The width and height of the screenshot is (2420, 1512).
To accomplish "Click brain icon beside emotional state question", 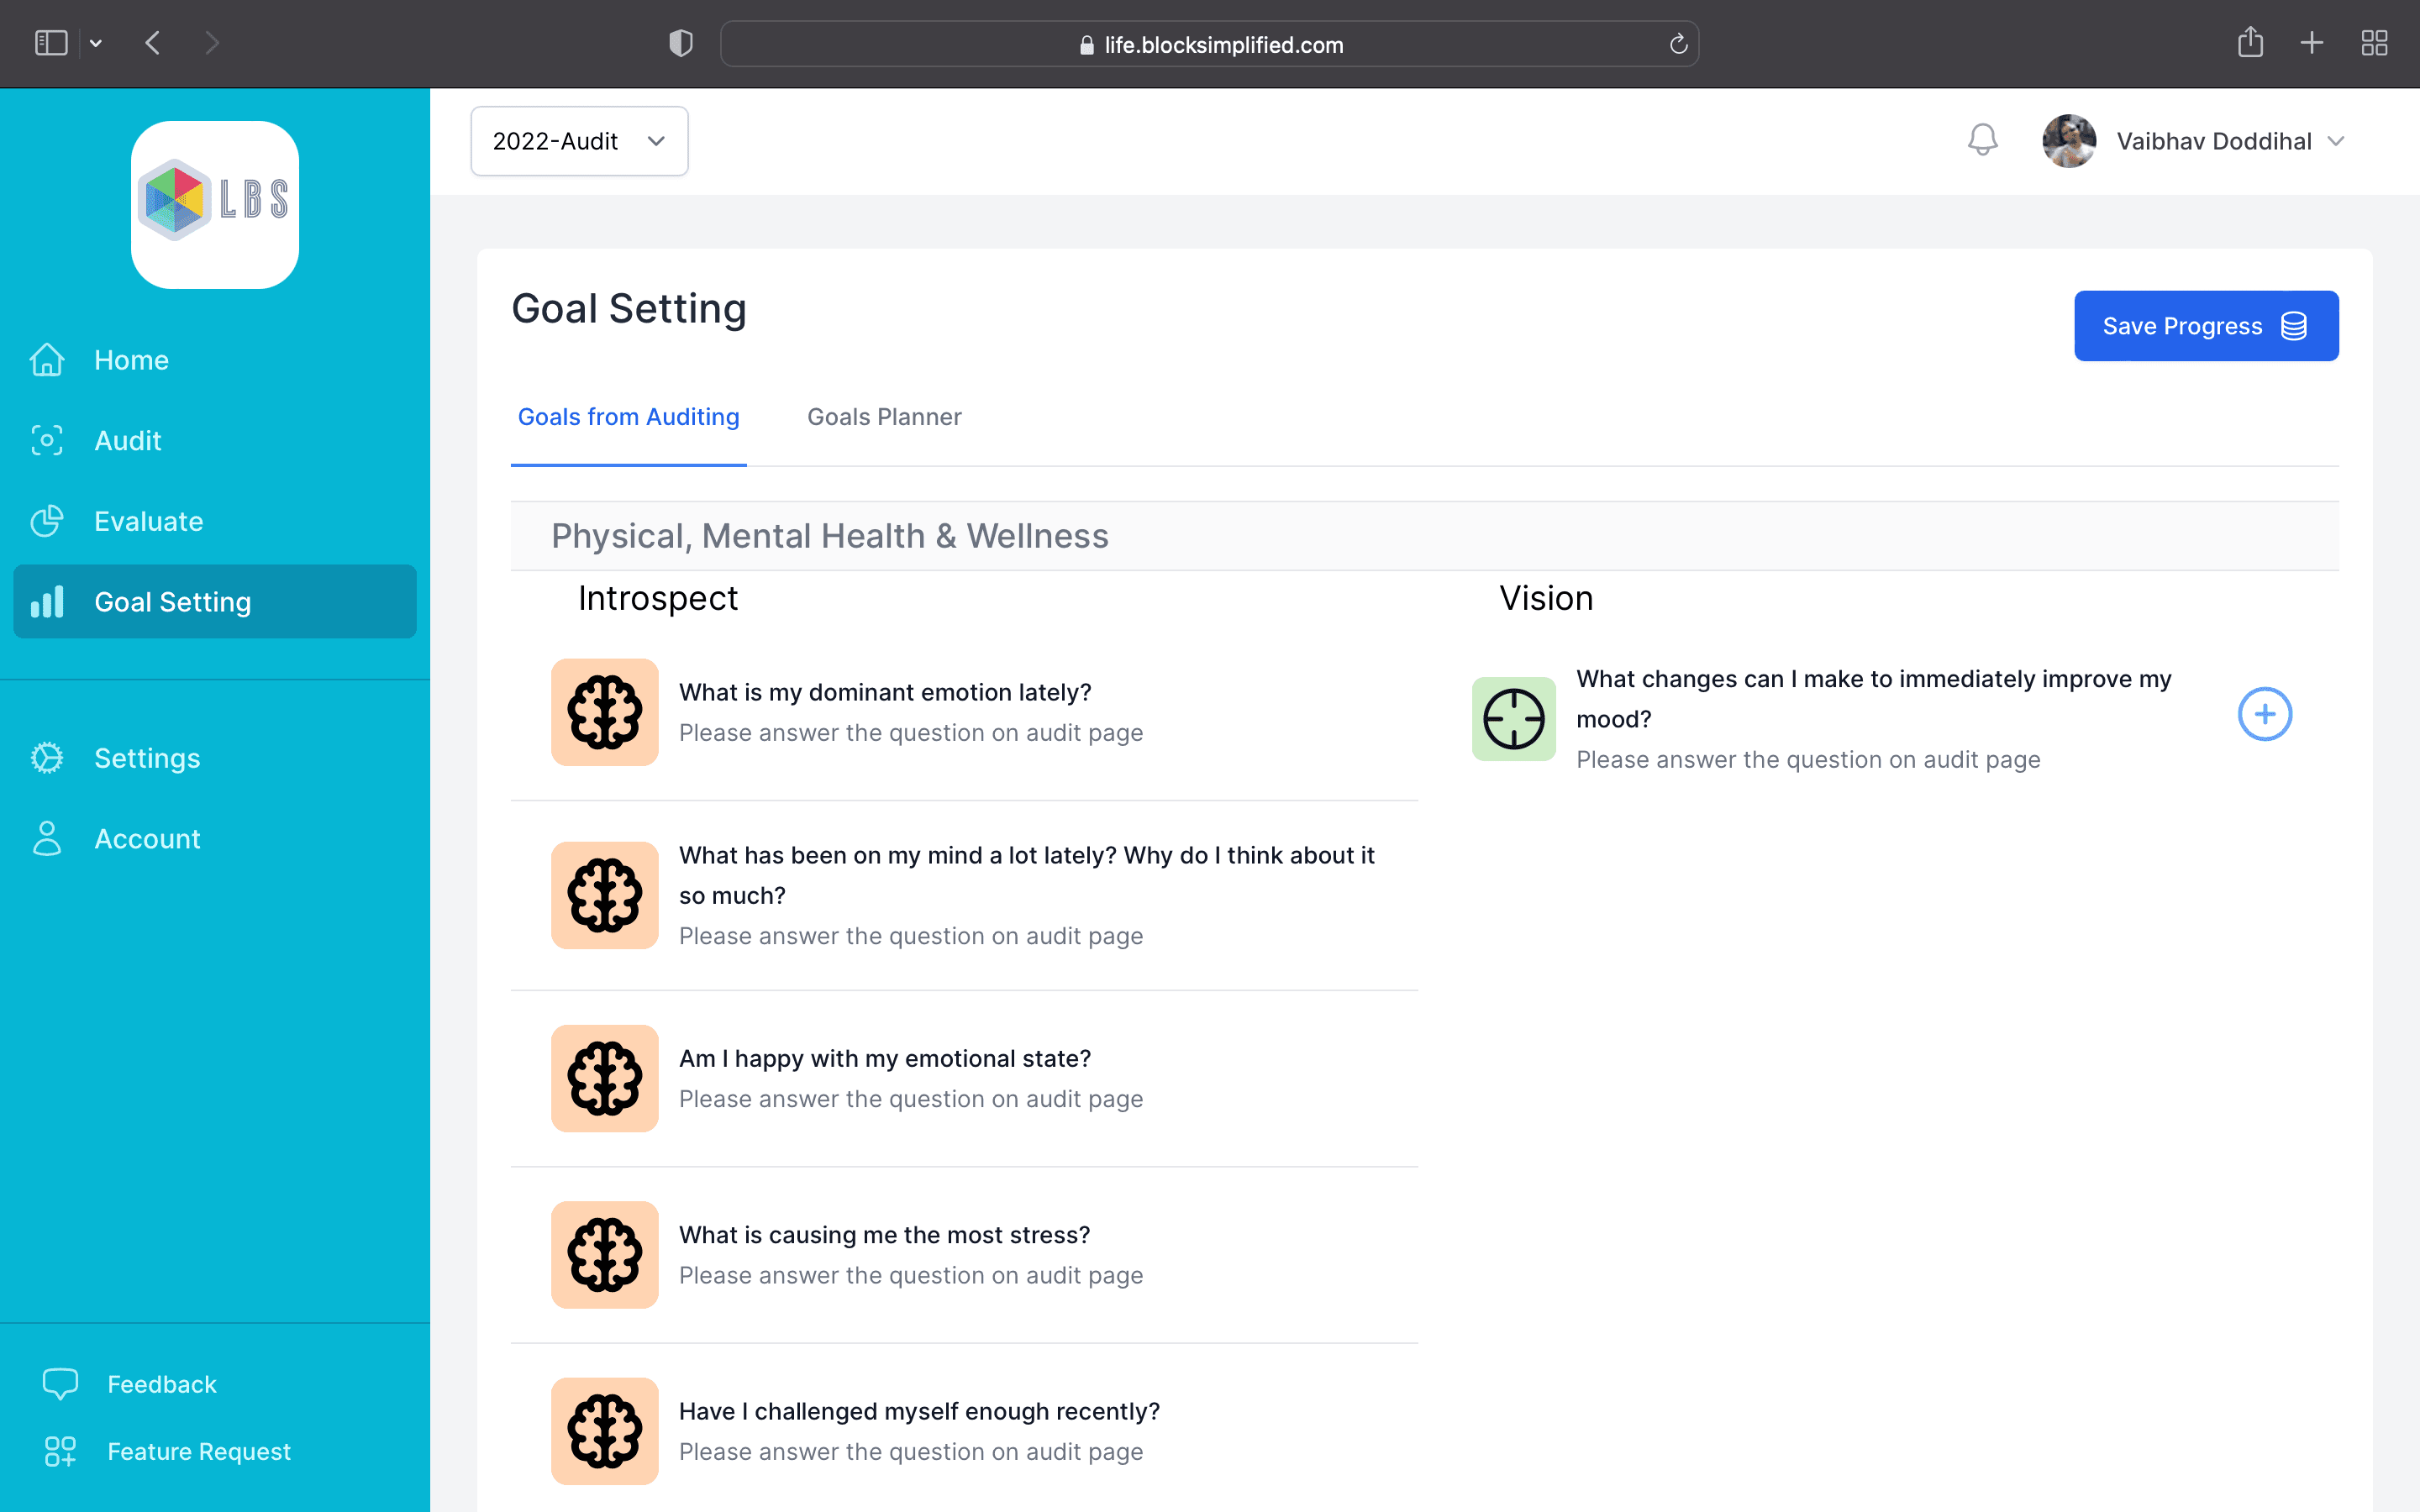I will click(x=605, y=1078).
